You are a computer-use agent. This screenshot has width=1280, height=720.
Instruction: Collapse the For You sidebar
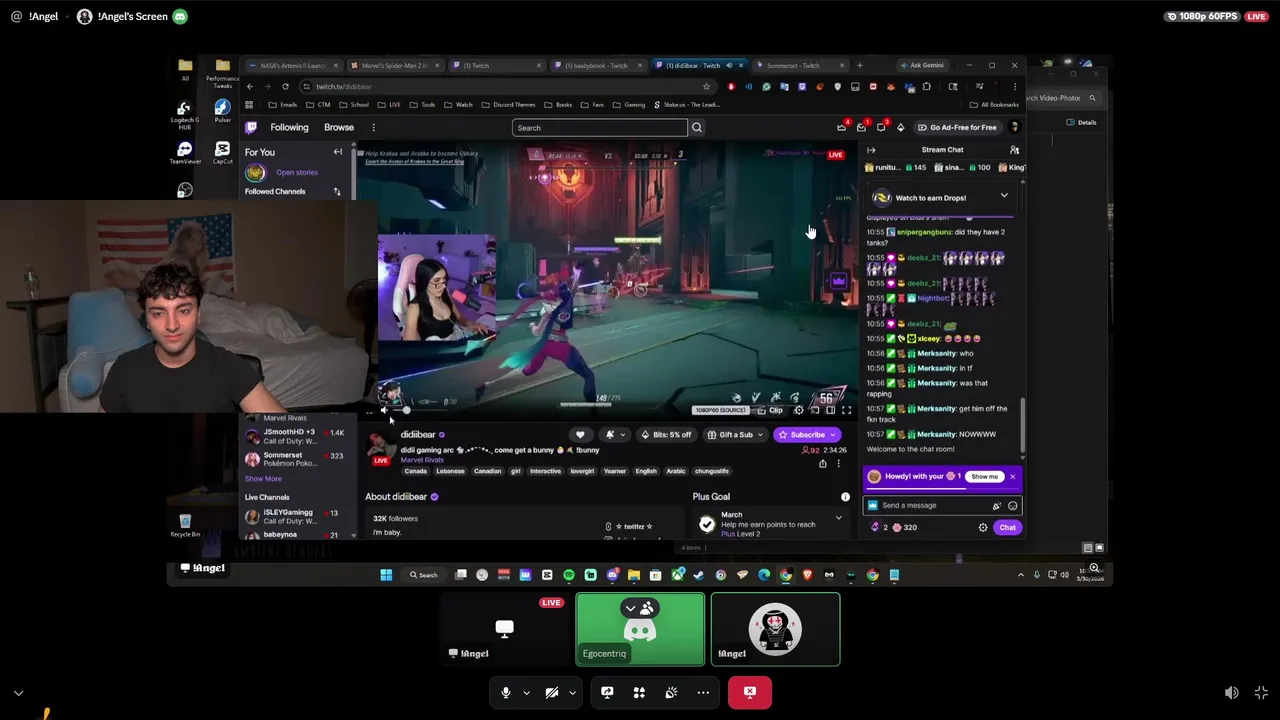coord(338,152)
